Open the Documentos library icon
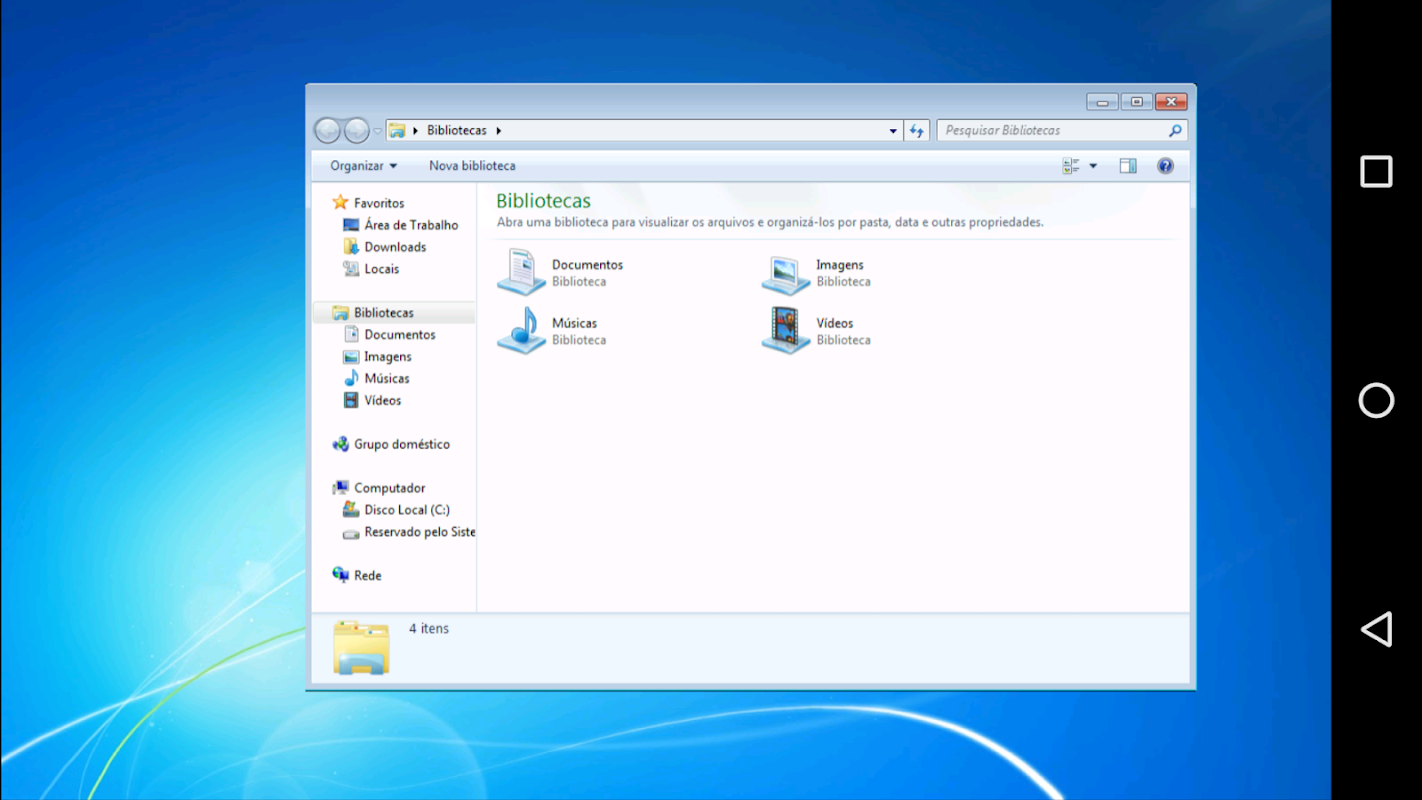 point(521,272)
